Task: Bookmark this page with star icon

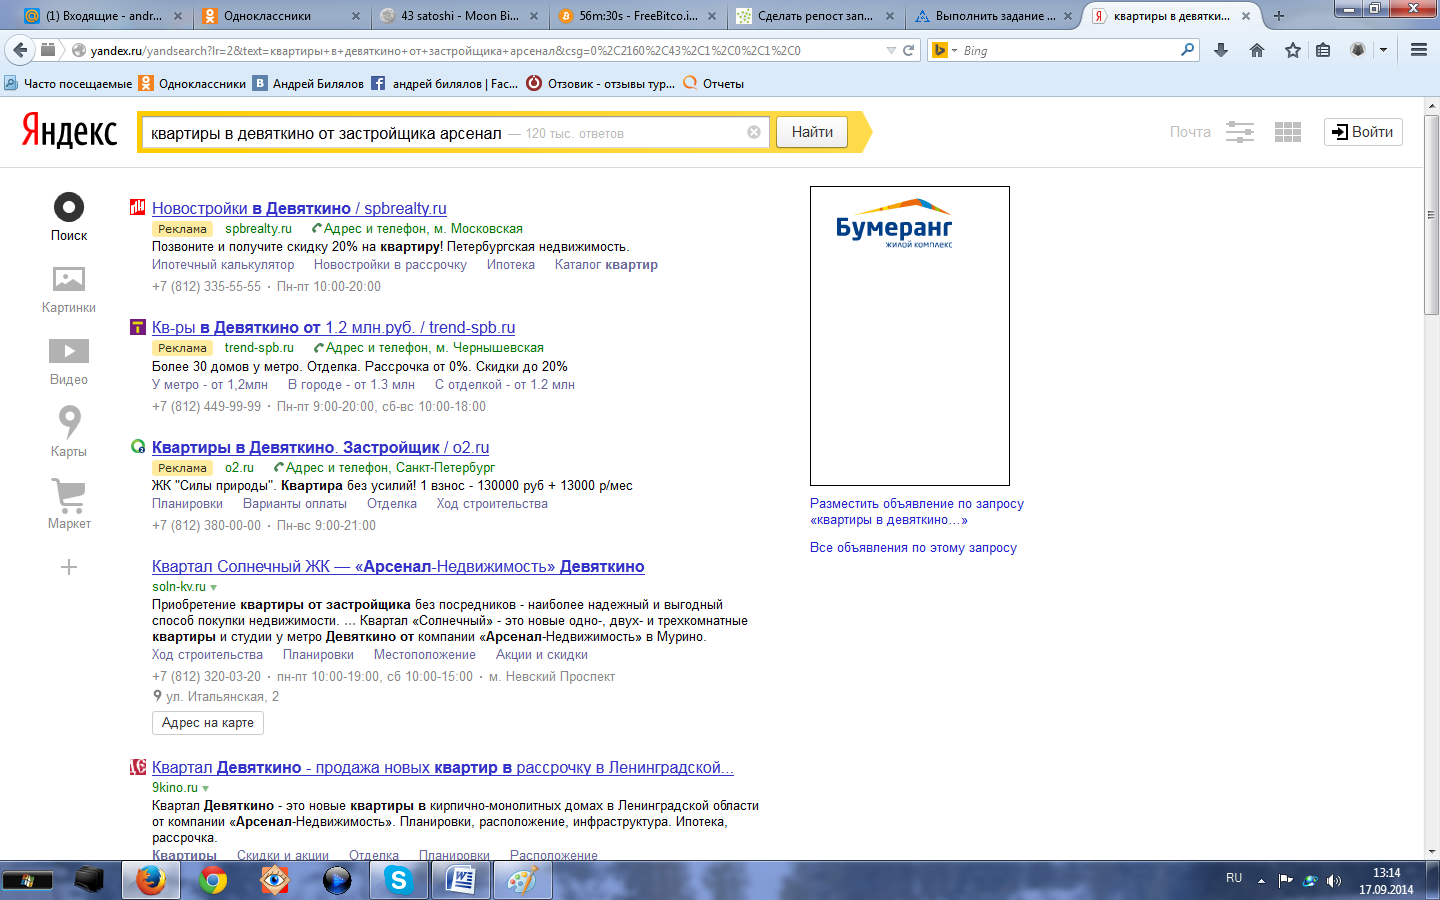Action: [x=1293, y=50]
